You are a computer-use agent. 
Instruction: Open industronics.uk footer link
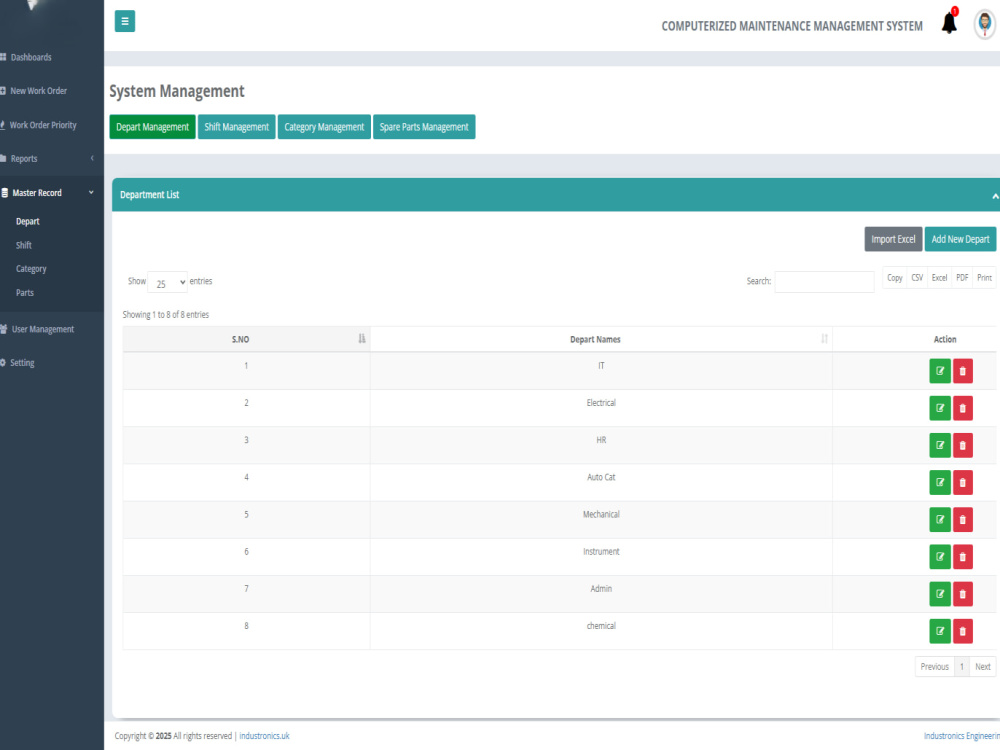tap(264, 736)
